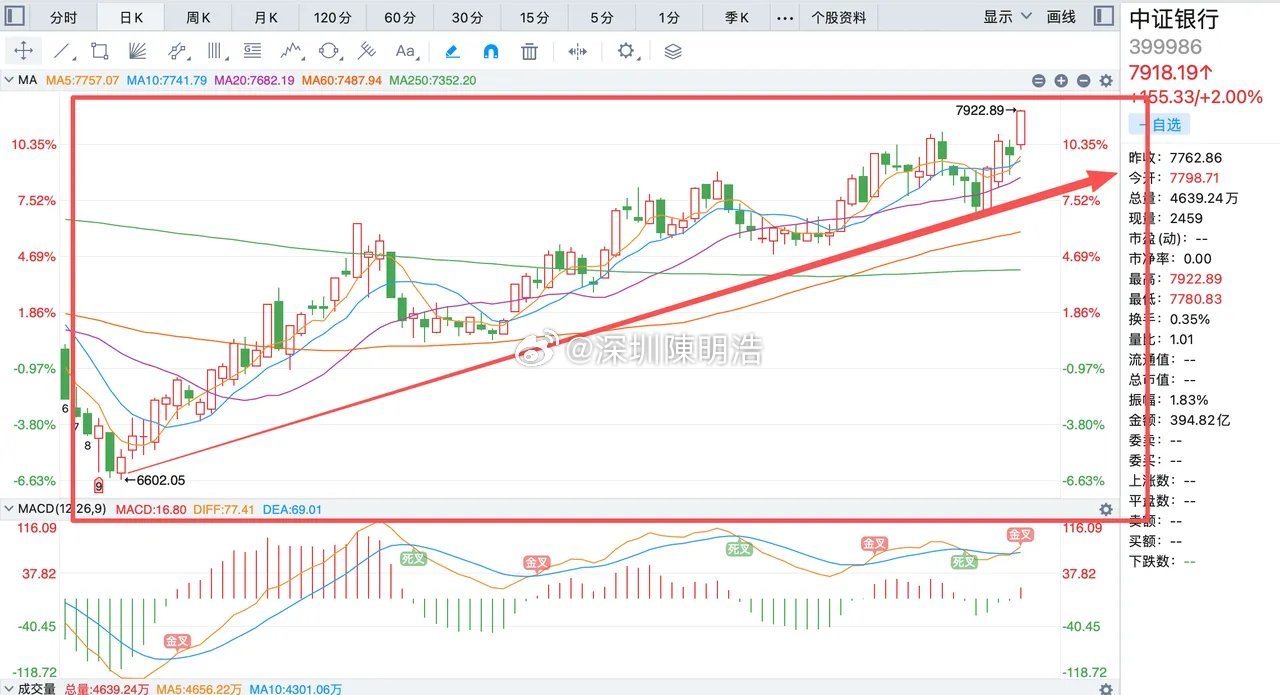Switch to the 分时 tab
The height and width of the screenshot is (695, 1280).
(x=62, y=17)
